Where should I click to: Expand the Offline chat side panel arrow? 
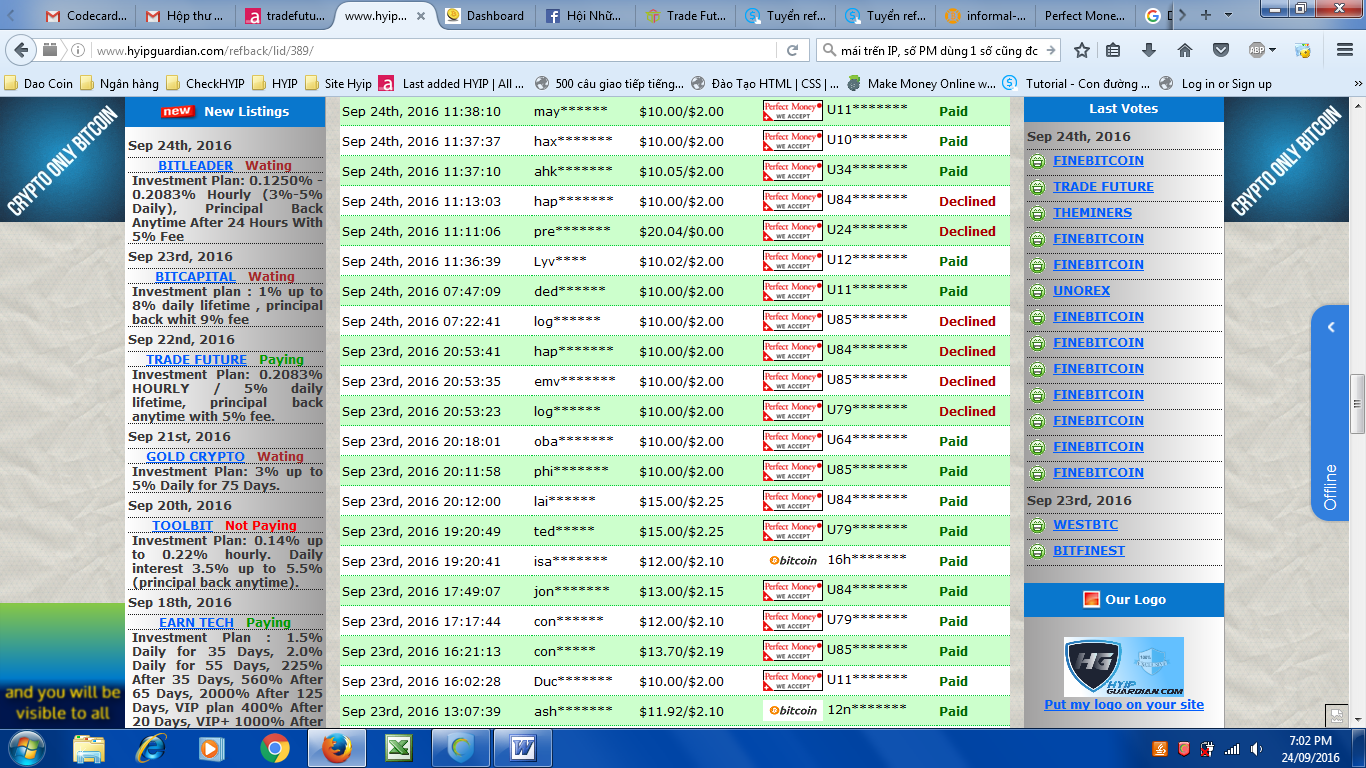(1331, 327)
